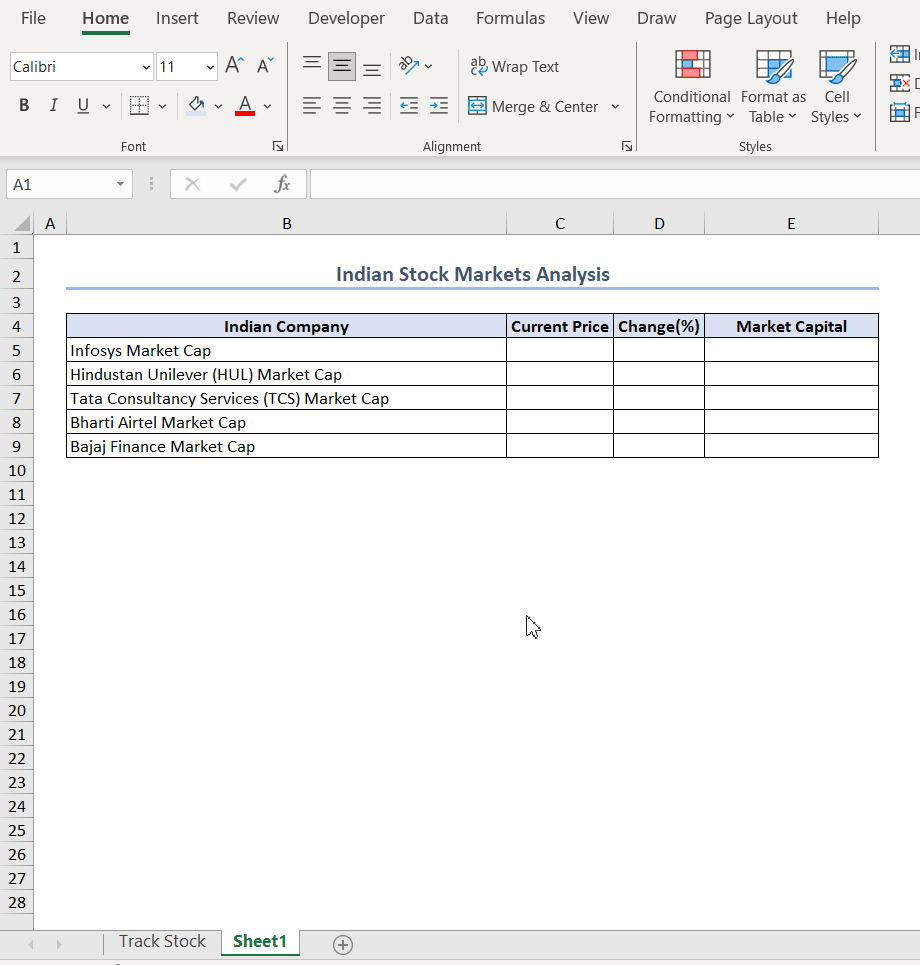Open borders dropdown arrow
Screen dimensions: 920x965
click(x=162, y=106)
